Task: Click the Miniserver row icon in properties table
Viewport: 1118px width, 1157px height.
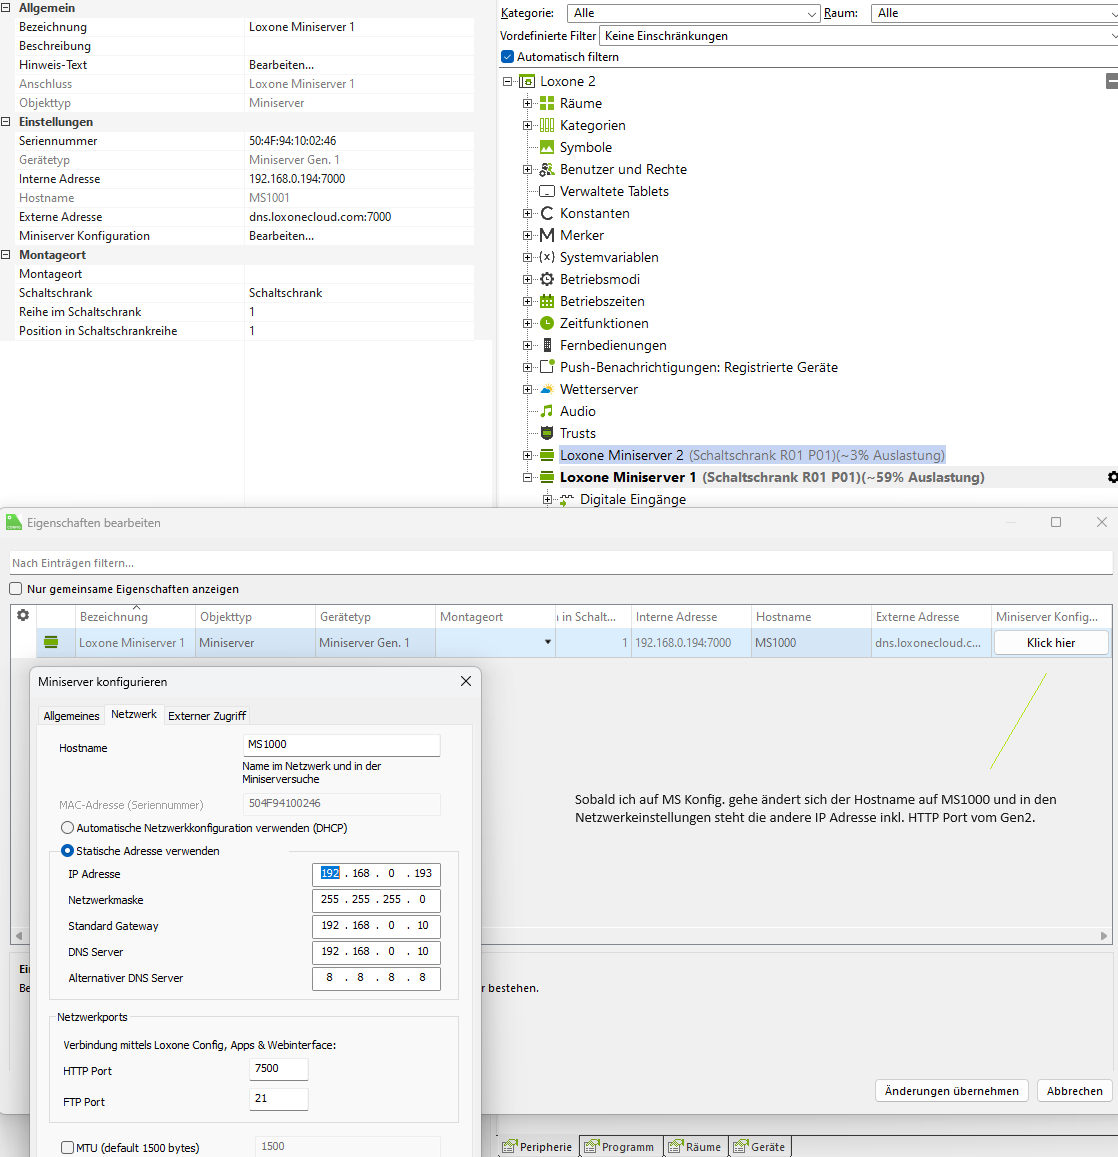Action: click(x=51, y=642)
